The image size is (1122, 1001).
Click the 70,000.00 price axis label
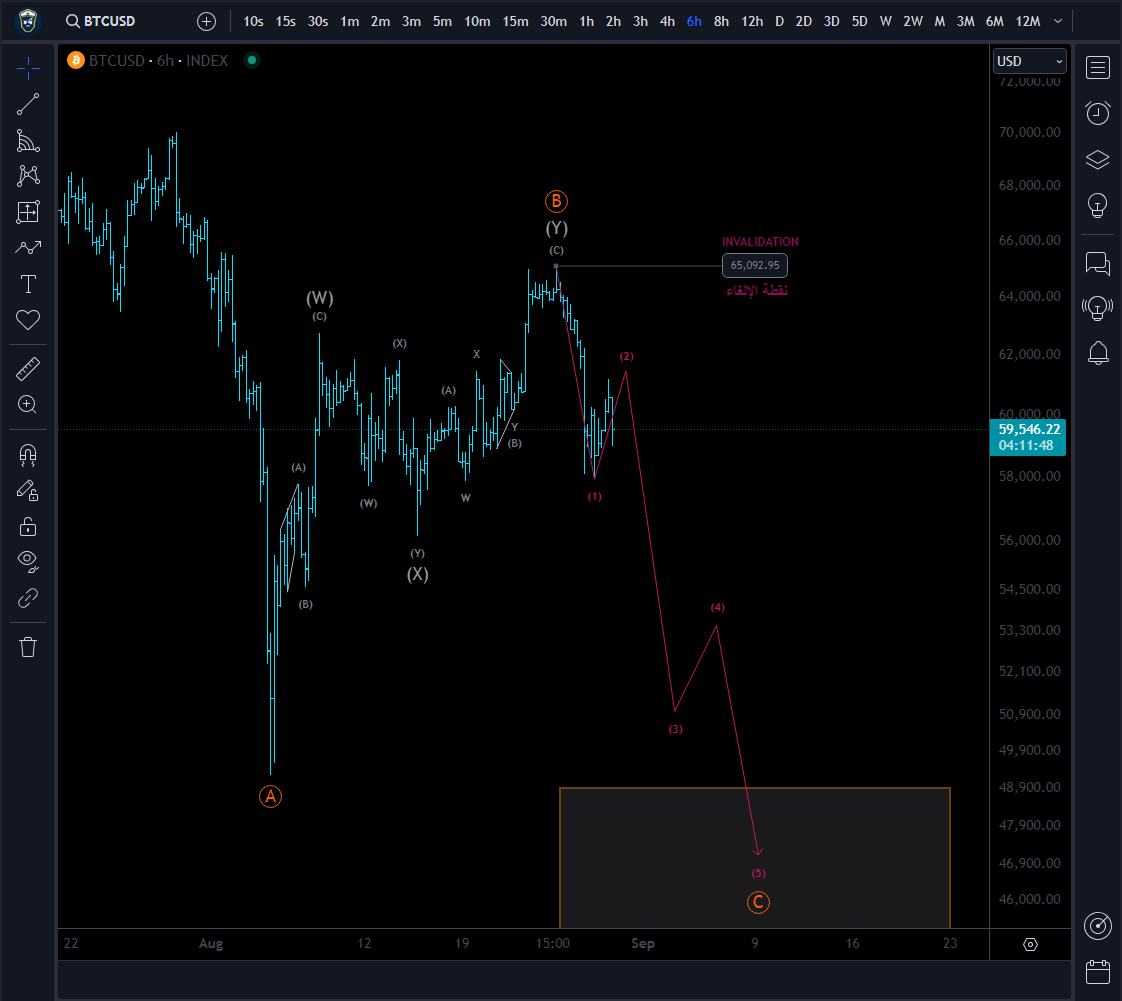(1030, 132)
